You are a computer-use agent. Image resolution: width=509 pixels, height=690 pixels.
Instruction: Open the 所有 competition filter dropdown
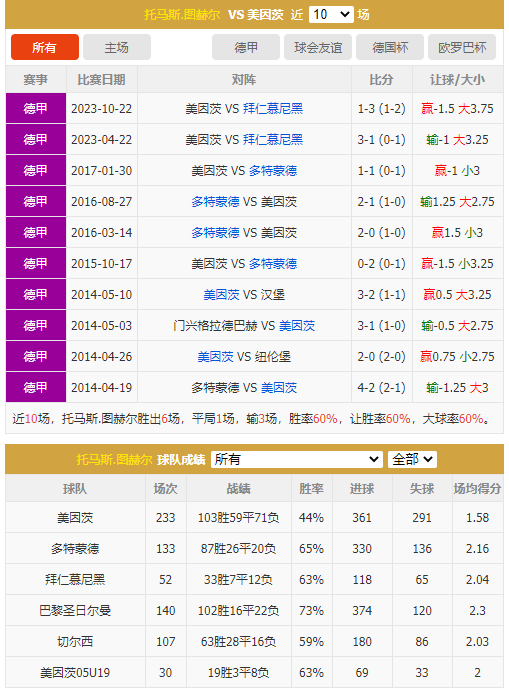[297, 459]
